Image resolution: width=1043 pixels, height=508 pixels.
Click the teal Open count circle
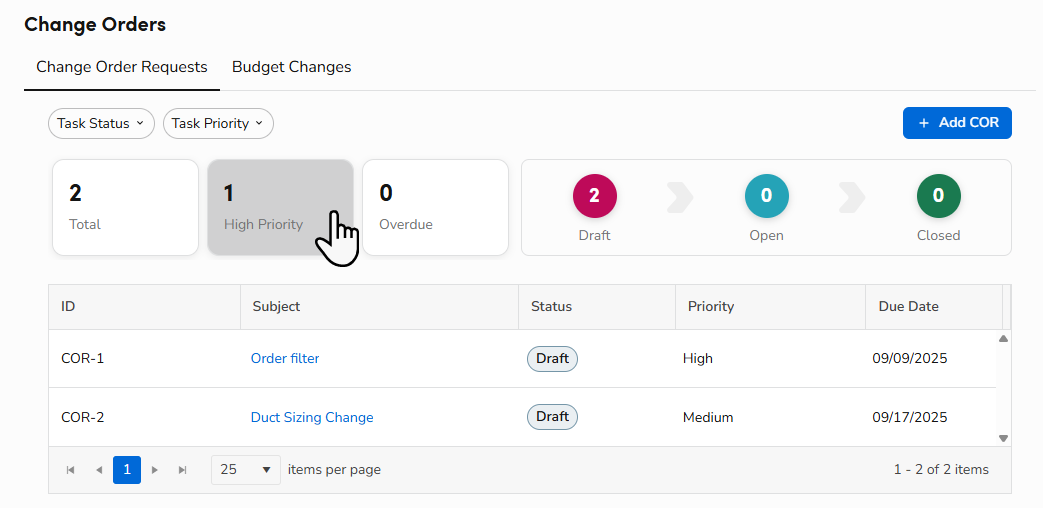coord(766,195)
